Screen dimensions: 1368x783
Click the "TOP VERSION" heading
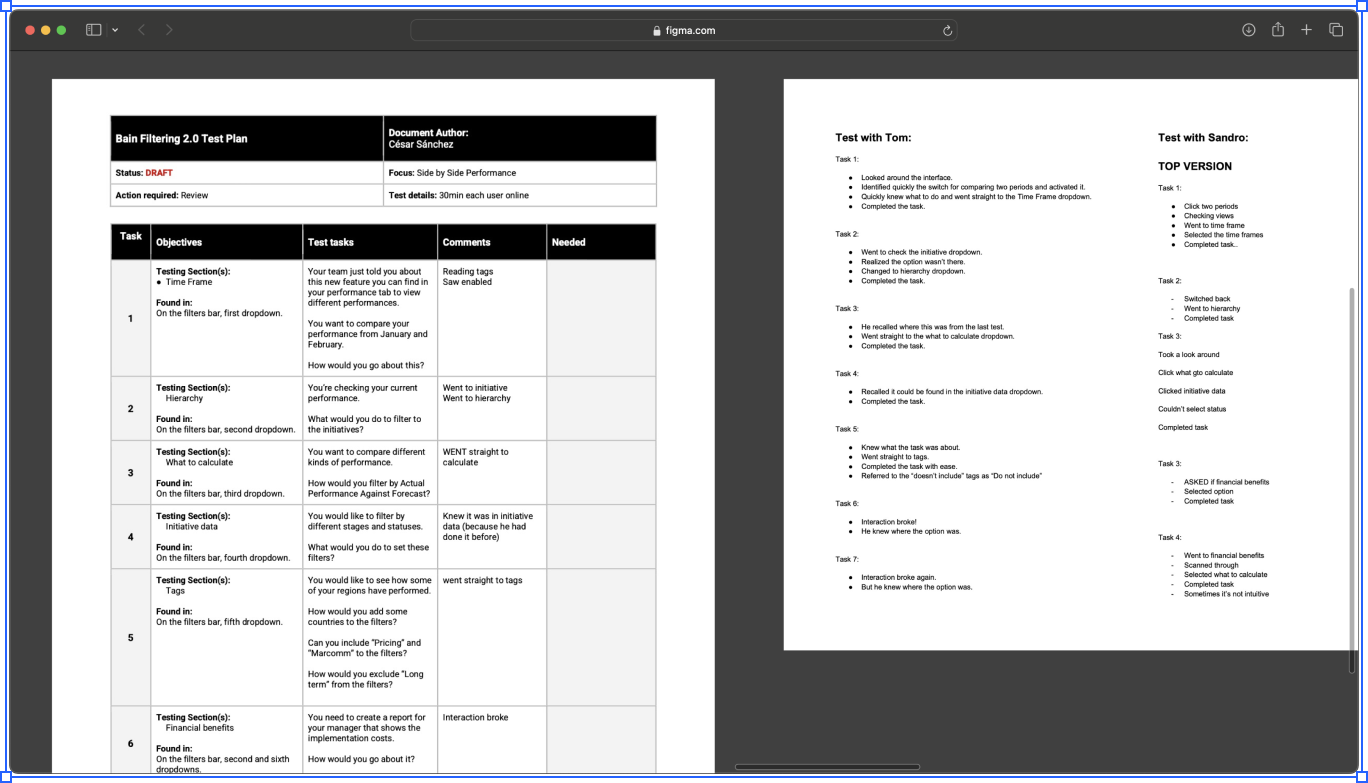tap(1195, 166)
